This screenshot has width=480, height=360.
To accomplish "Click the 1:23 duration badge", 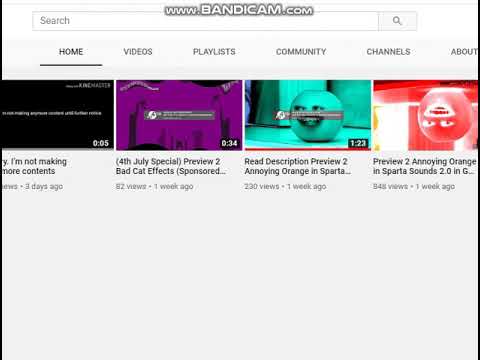I will pyautogui.click(x=358, y=143).
